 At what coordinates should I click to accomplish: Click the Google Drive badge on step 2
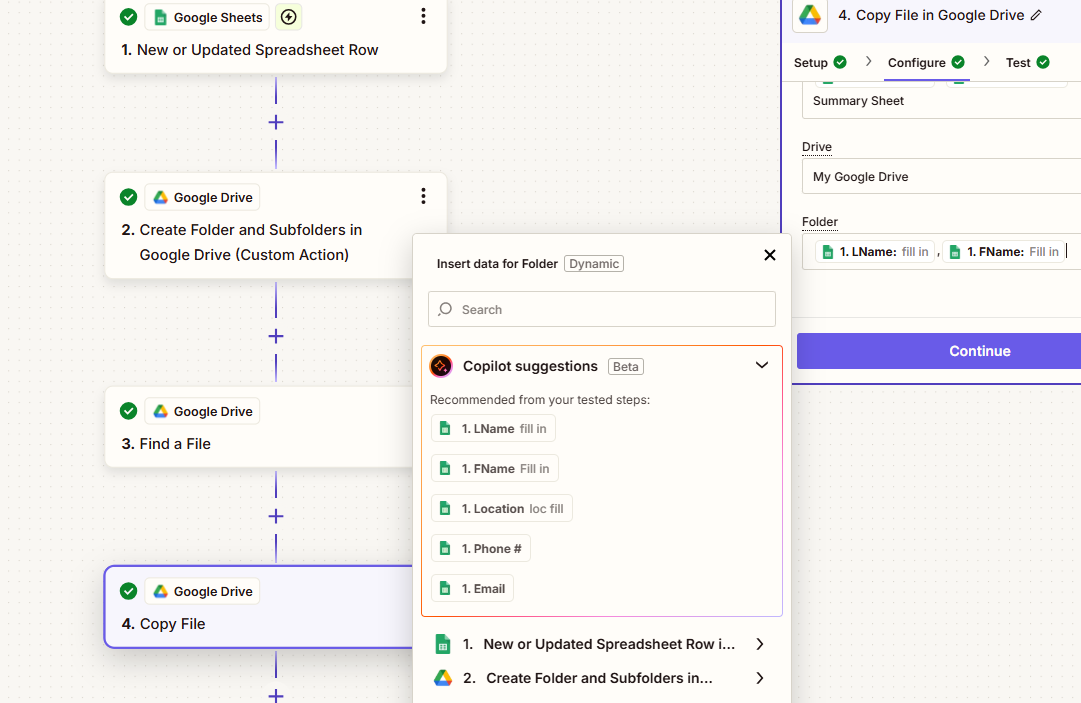click(202, 197)
